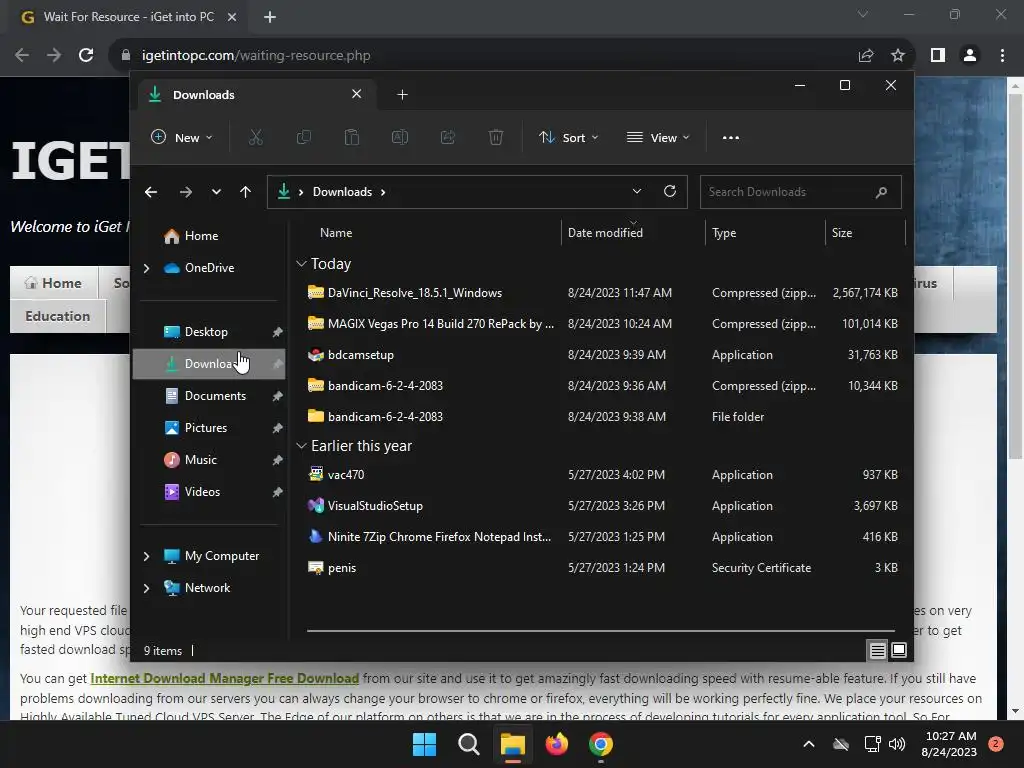Screen dimensions: 1024x768
Task: Click Firefox icon in the taskbar
Action: (556, 744)
